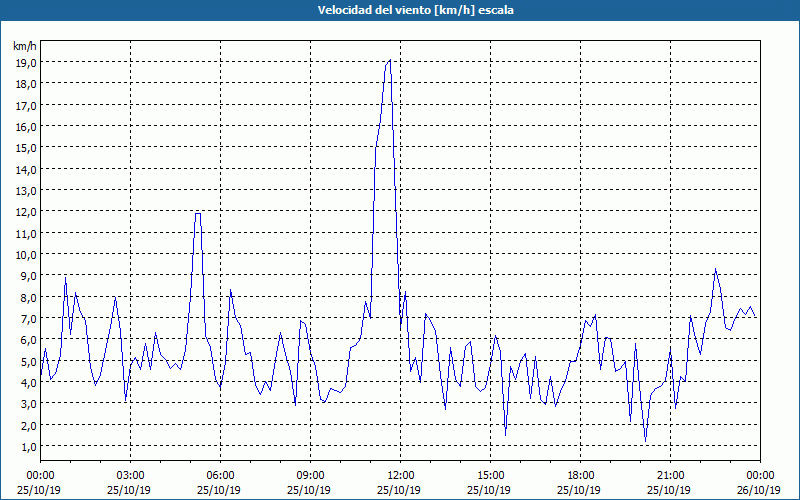Click the 15:00 time axis label
The height and width of the screenshot is (500, 800).
pyautogui.click(x=490, y=476)
